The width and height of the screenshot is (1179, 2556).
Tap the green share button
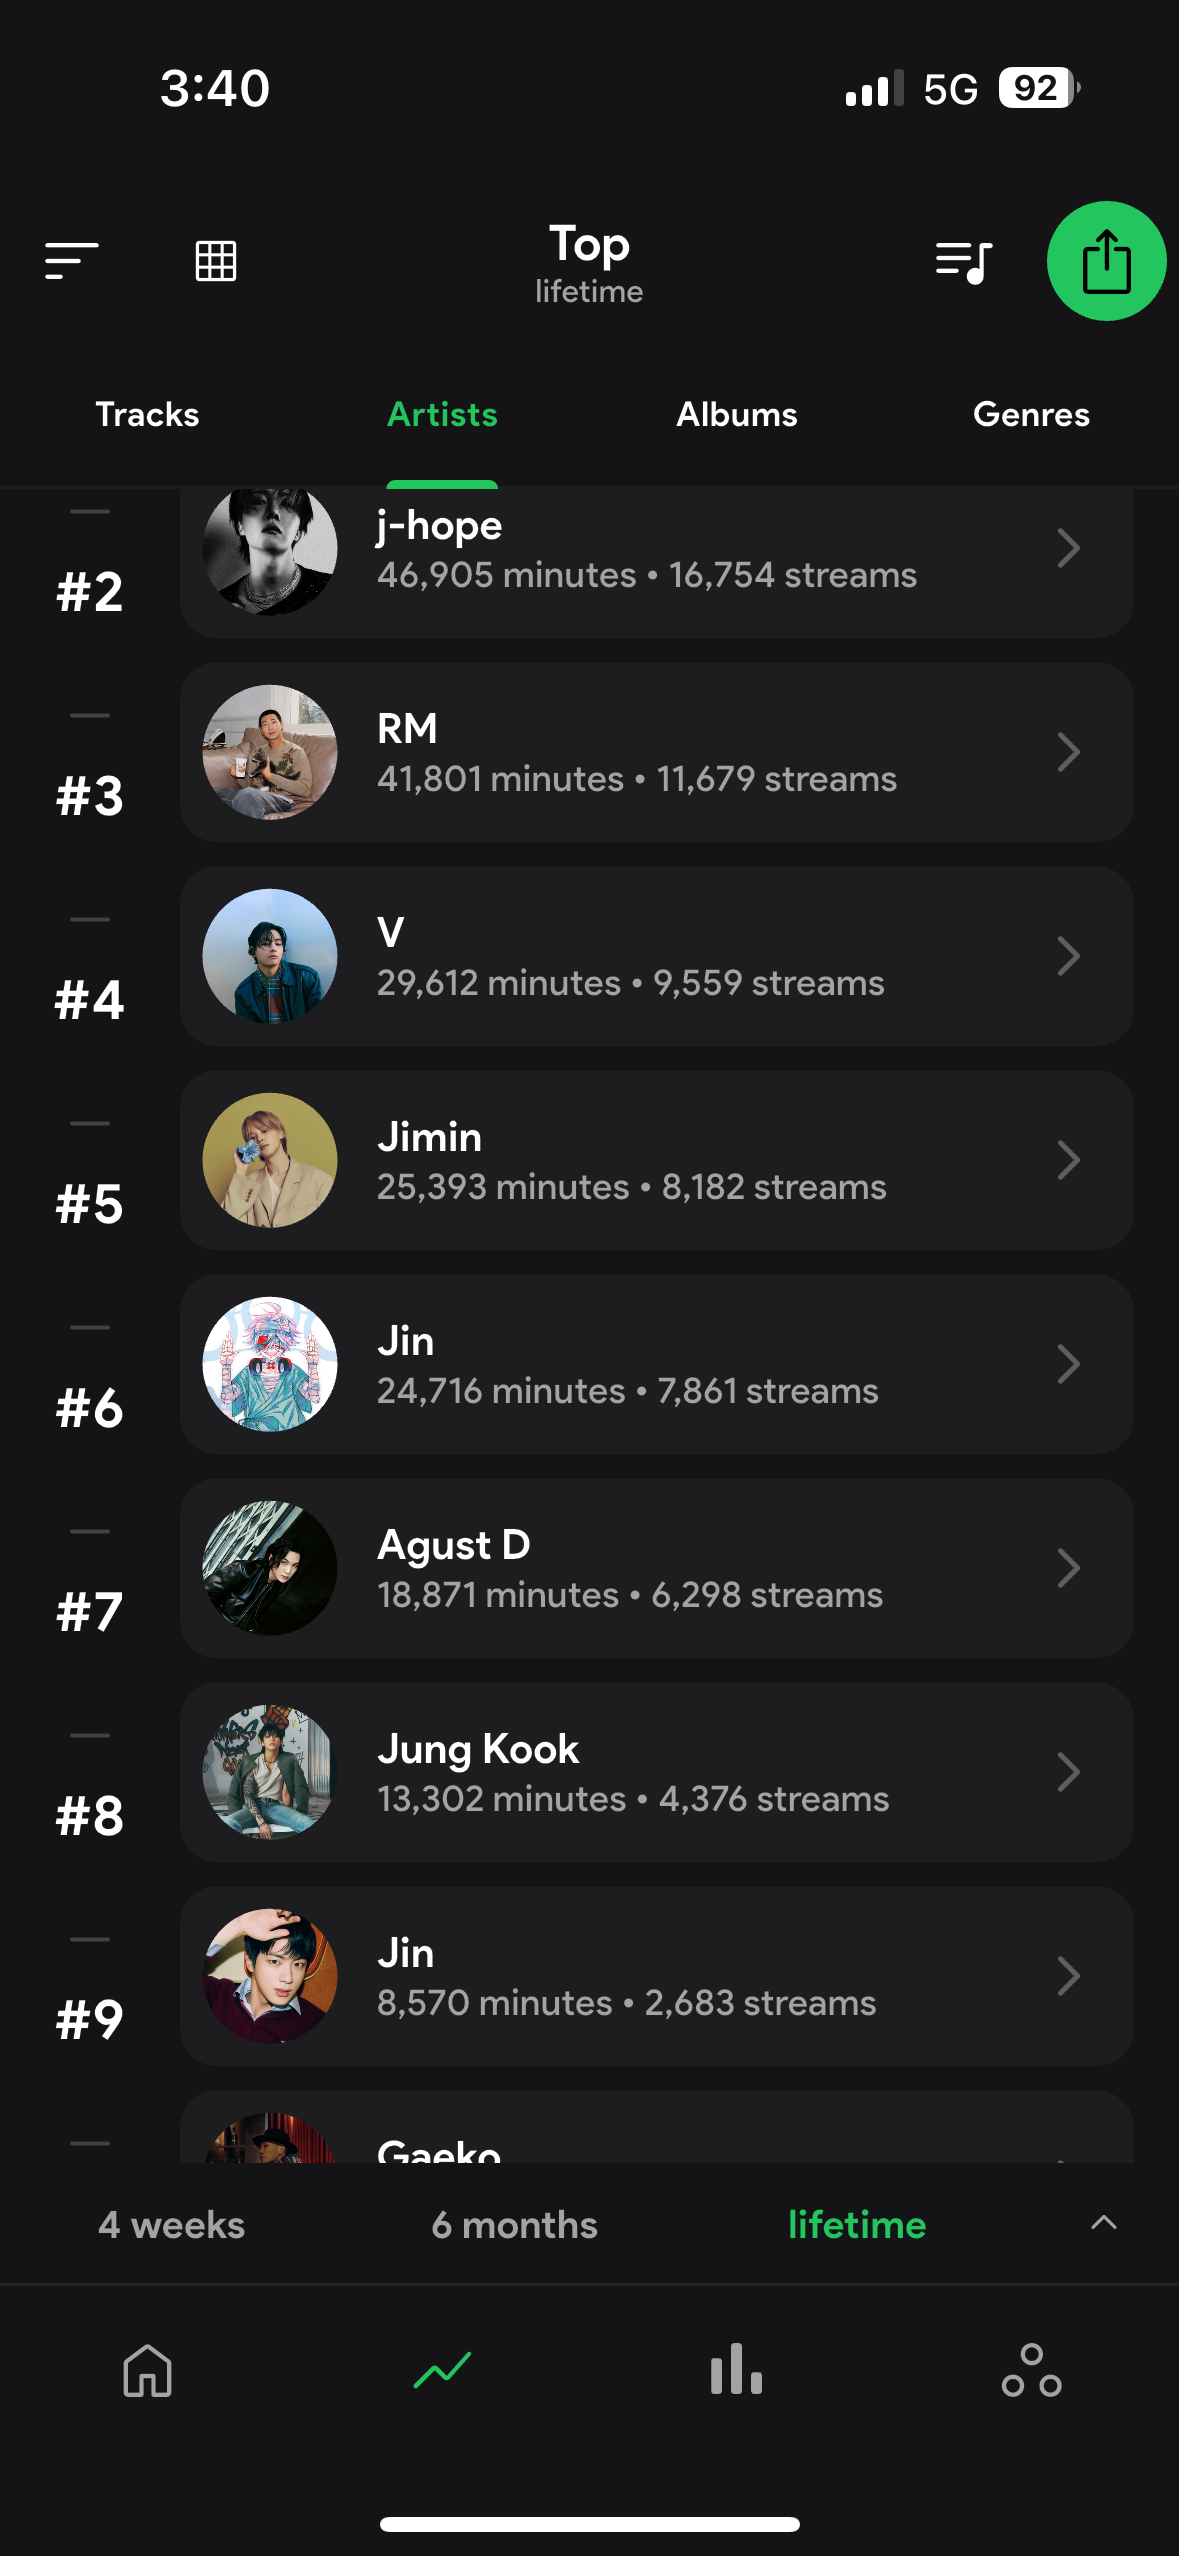tap(1106, 261)
